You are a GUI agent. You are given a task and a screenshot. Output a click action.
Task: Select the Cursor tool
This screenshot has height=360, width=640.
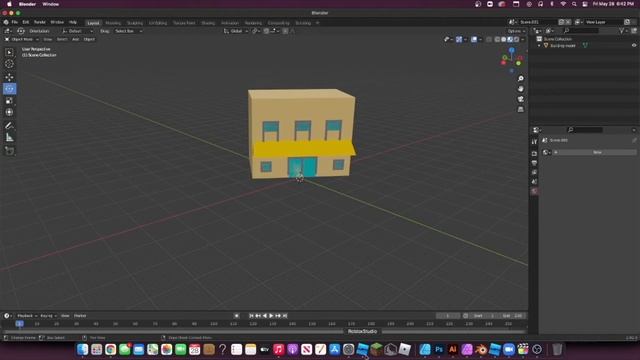[9, 64]
